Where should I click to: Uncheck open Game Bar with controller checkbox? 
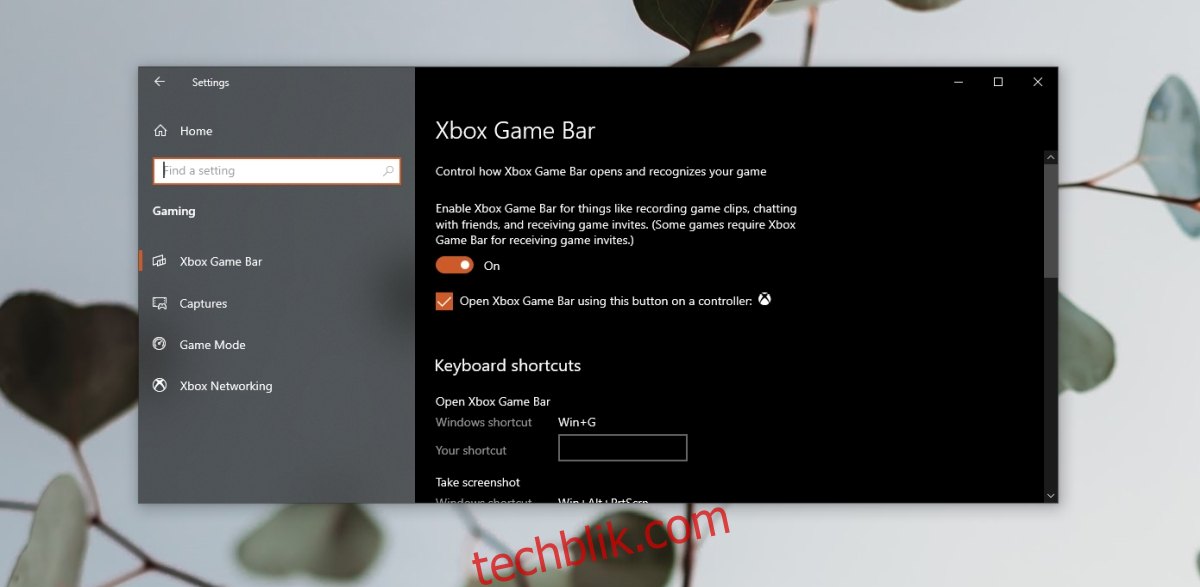[444, 301]
